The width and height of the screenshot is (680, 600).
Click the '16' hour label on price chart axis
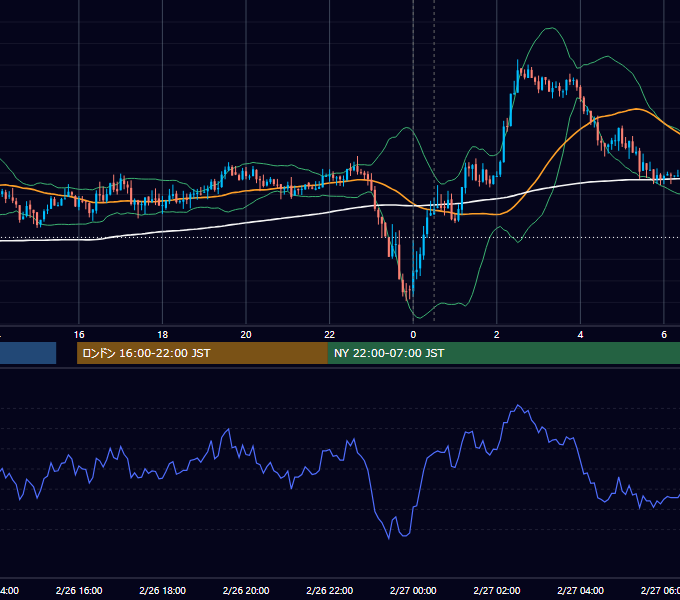click(79, 335)
